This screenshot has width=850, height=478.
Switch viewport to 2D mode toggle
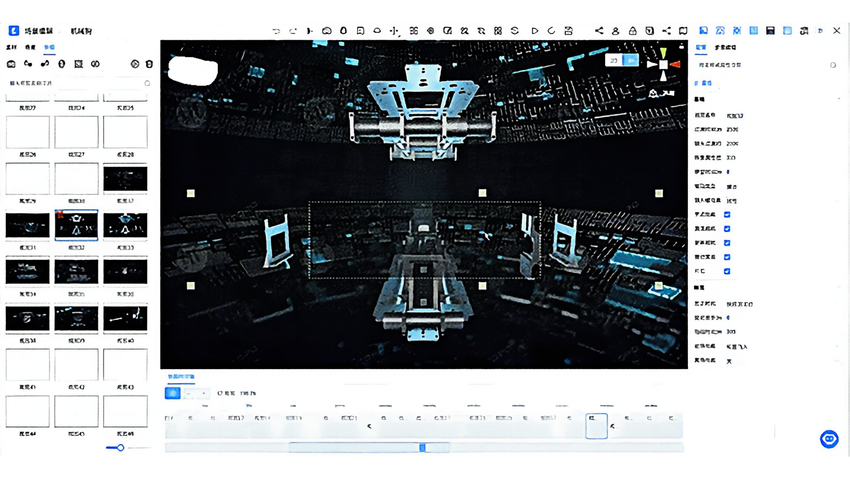coord(614,61)
